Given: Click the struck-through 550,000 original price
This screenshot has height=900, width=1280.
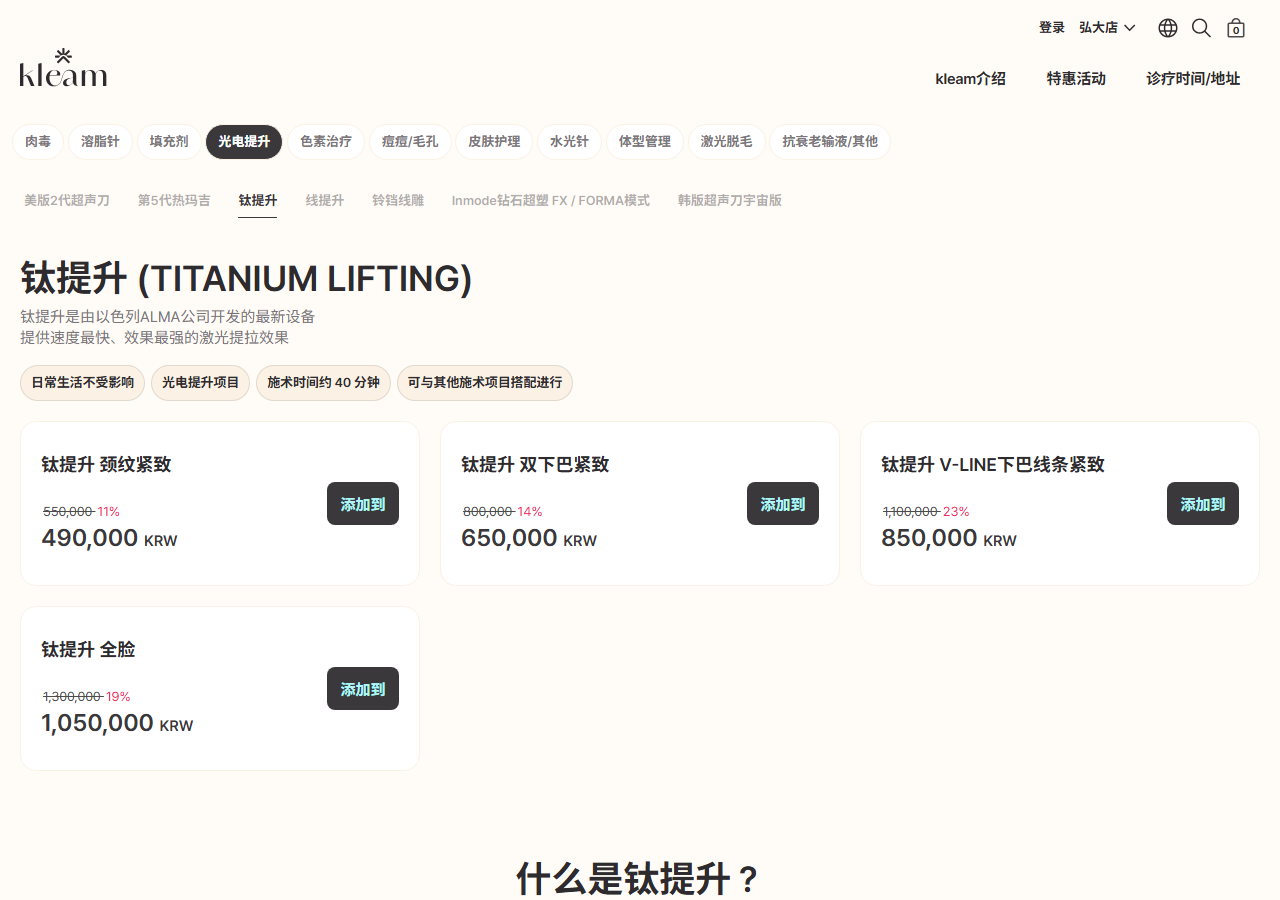Looking at the screenshot, I should (x=68, y=512).
